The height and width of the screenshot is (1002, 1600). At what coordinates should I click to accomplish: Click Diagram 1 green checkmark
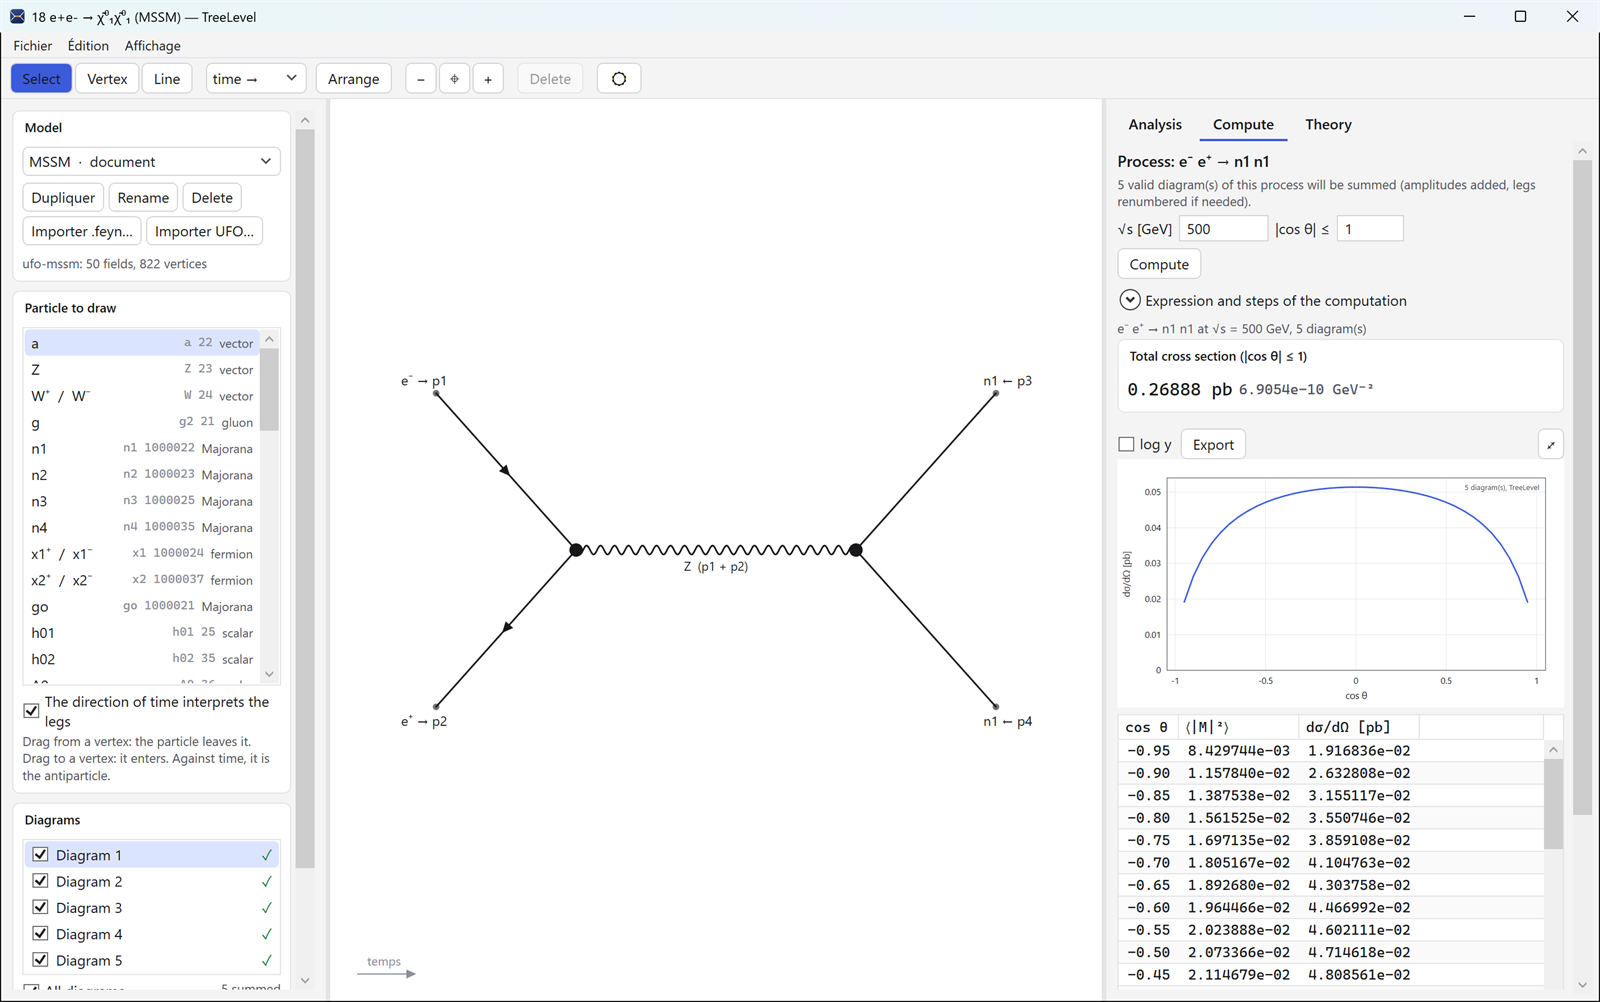coord(267,855)
